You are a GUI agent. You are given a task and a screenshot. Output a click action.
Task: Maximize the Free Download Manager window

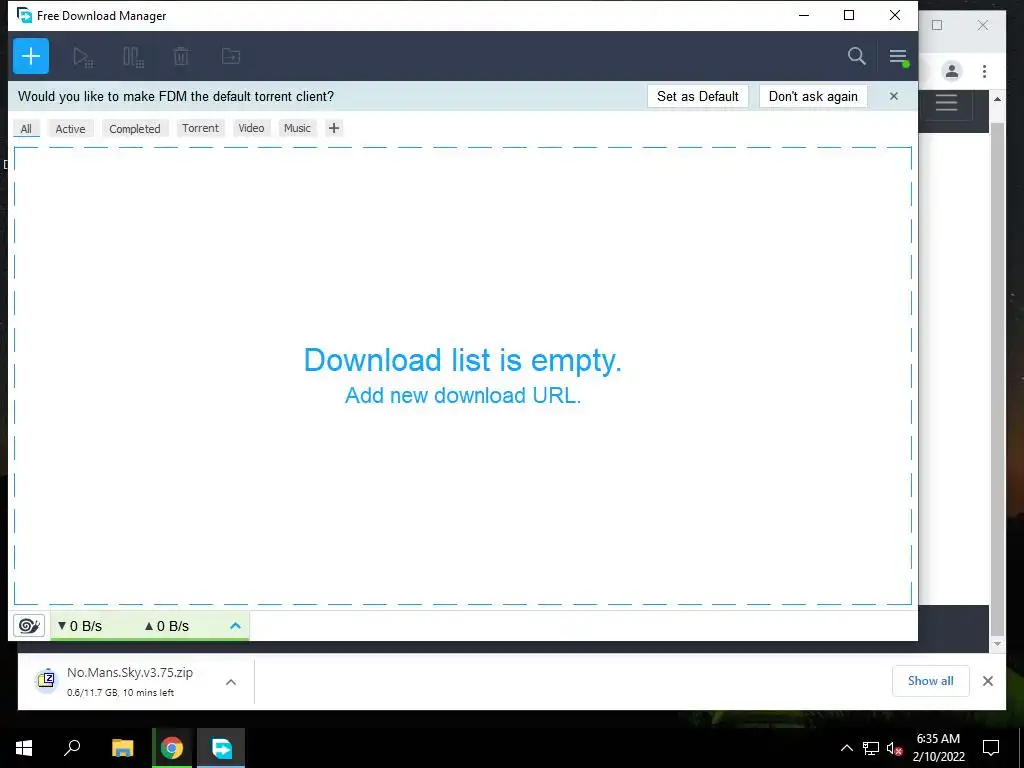[x=849, y=16]
